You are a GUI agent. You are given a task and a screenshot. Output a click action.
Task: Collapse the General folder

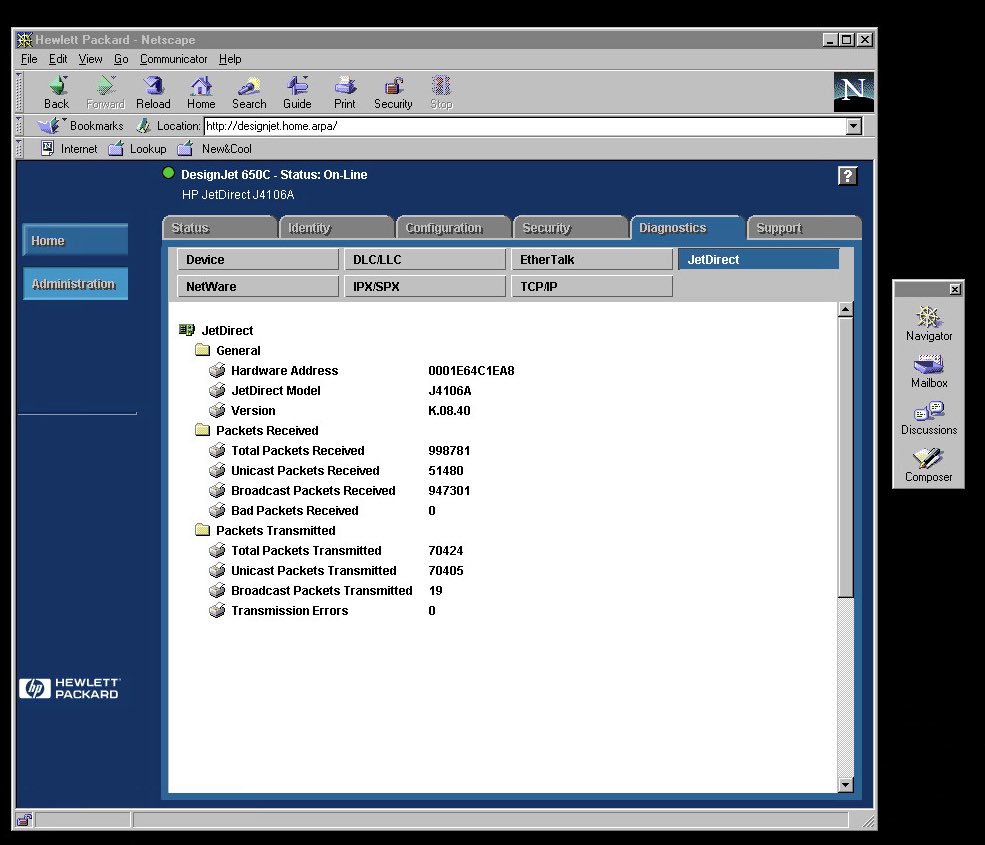[202, 350]
